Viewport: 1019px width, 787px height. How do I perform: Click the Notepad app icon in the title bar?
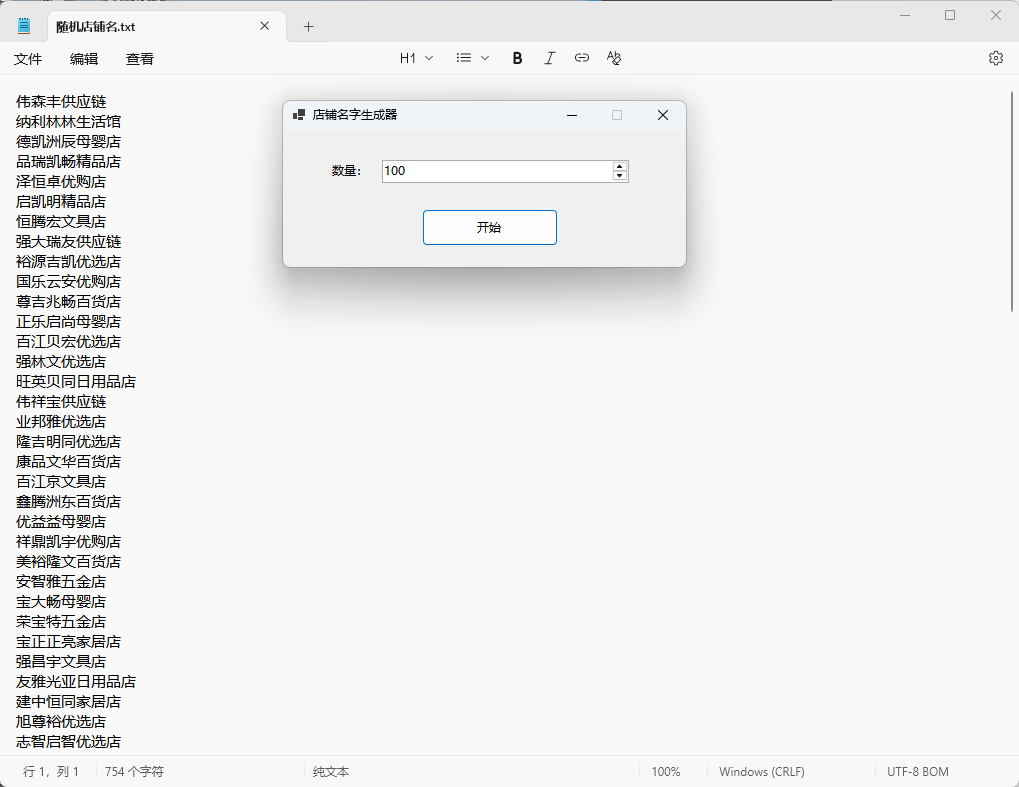(x=24, y=26)
